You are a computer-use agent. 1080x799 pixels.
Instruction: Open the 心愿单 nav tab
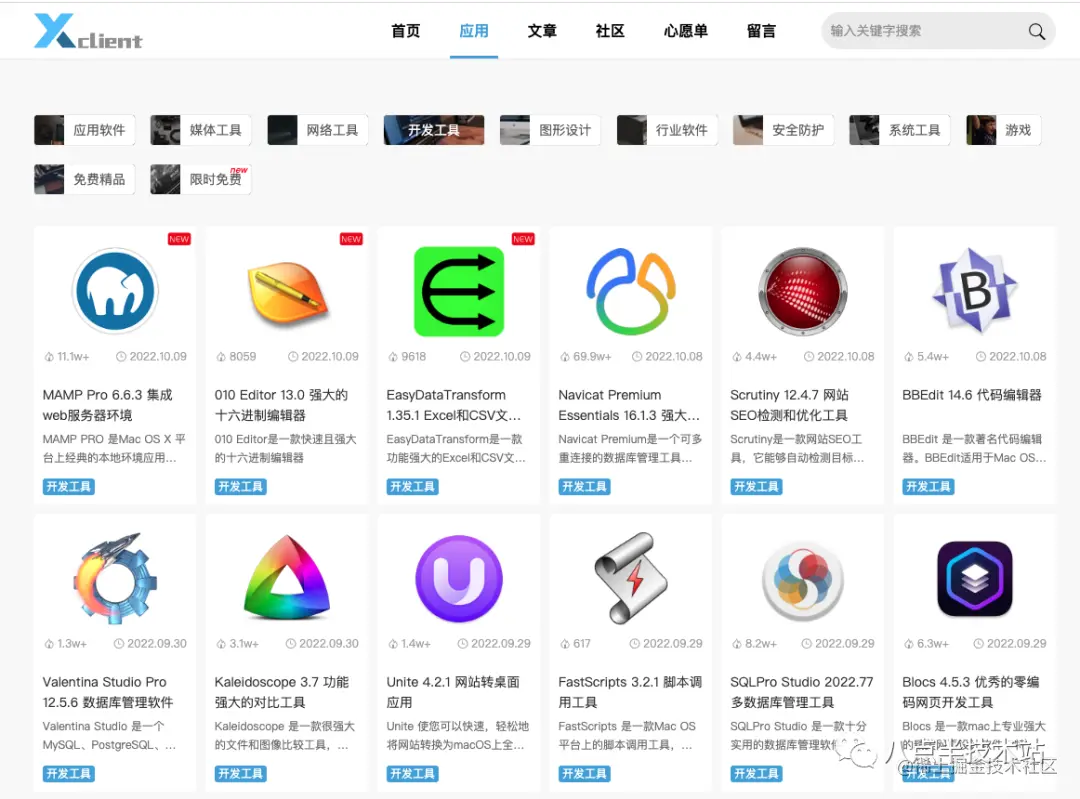(x=686, y=31)
